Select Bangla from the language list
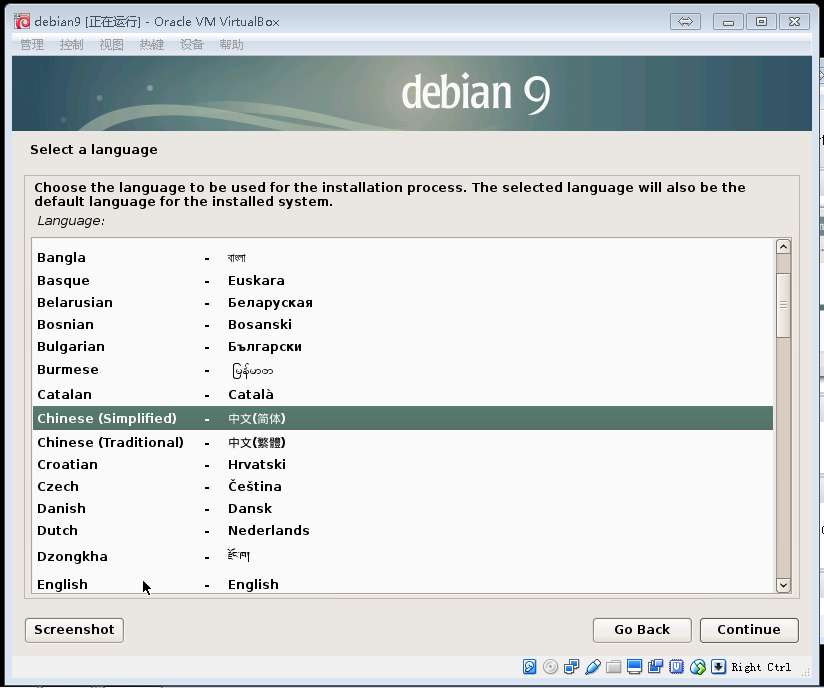 point(403,258)
